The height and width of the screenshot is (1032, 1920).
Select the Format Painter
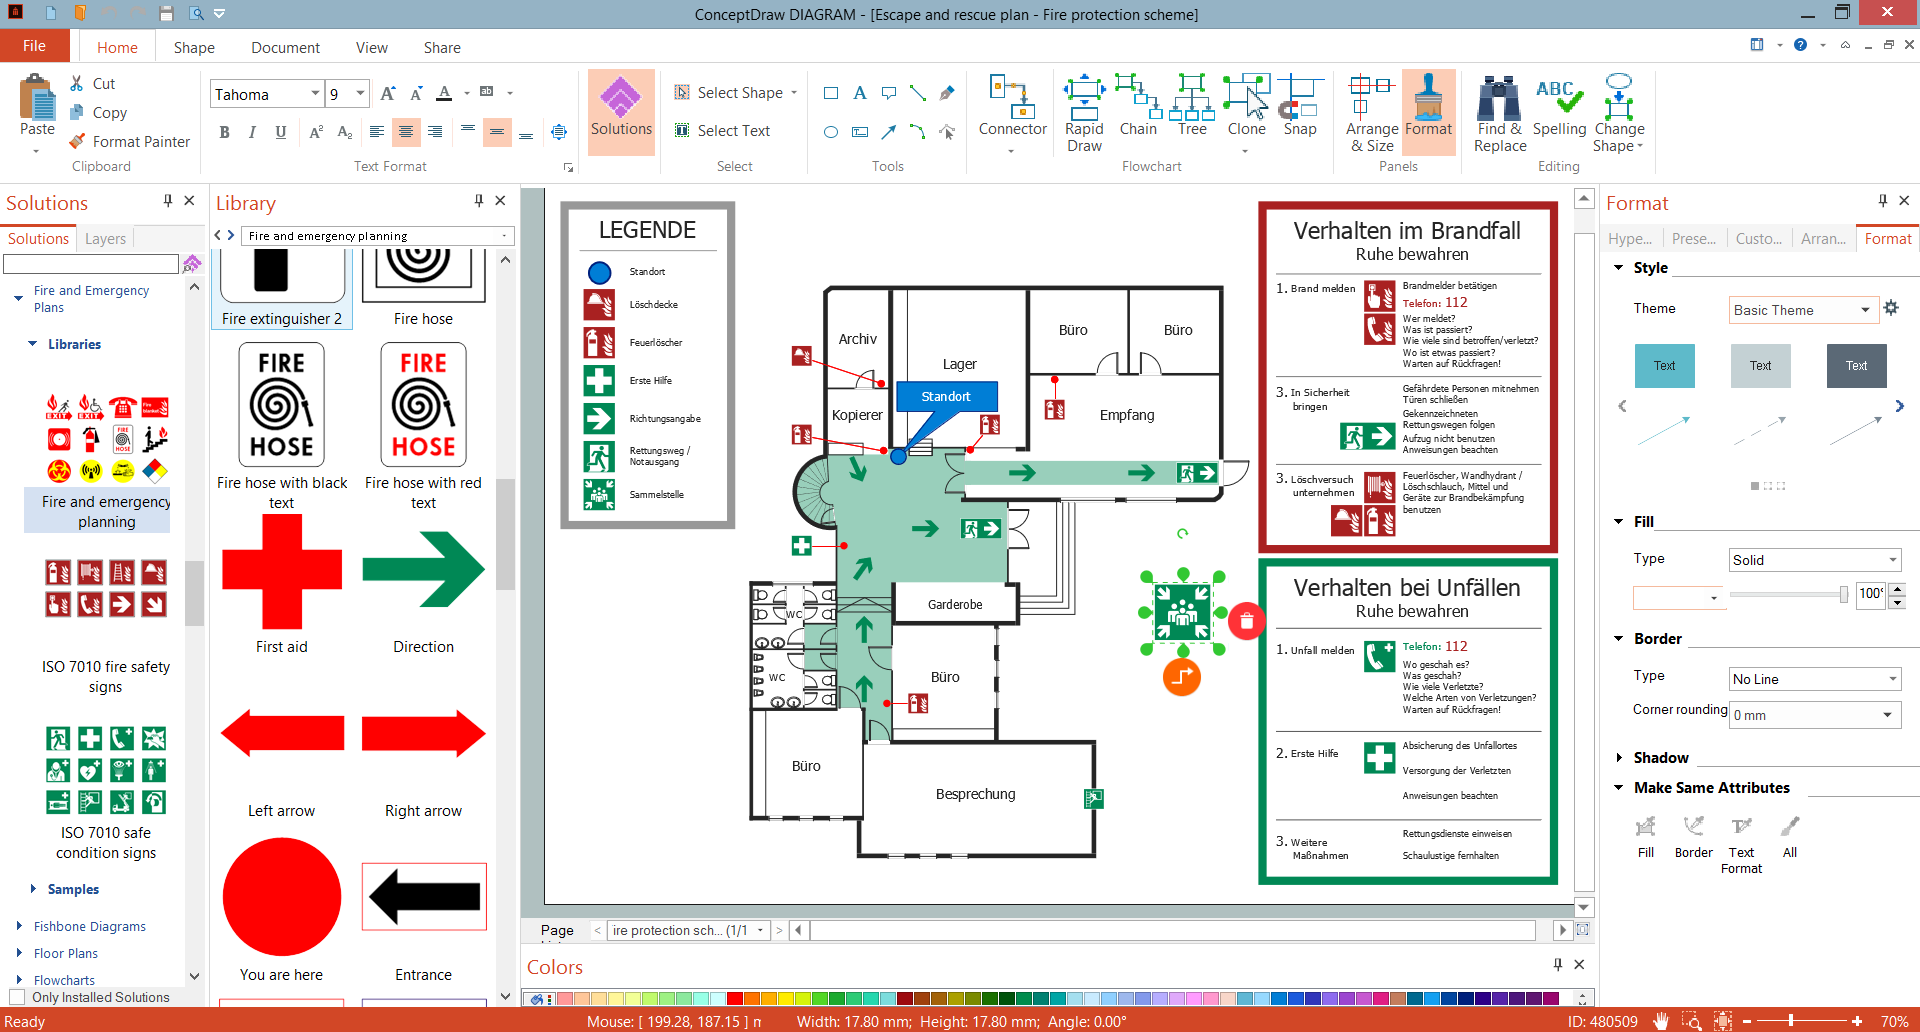pyautogui.click(x=129, y=141)
